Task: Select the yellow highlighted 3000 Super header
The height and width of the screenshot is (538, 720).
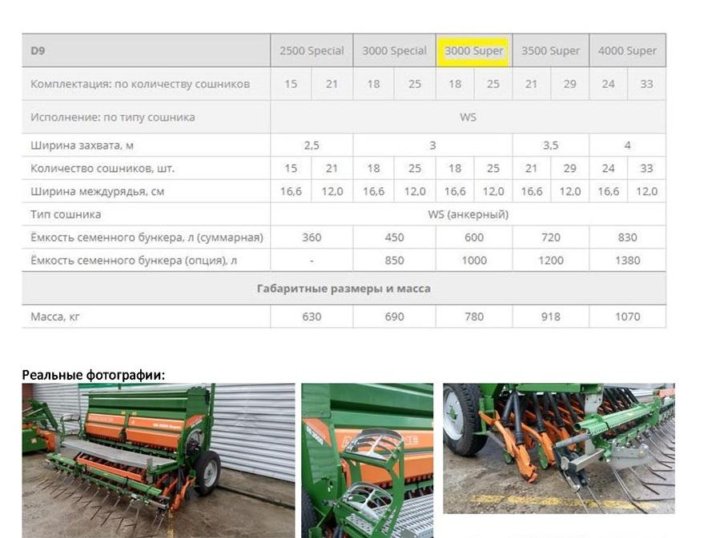Action: (474, 51)
